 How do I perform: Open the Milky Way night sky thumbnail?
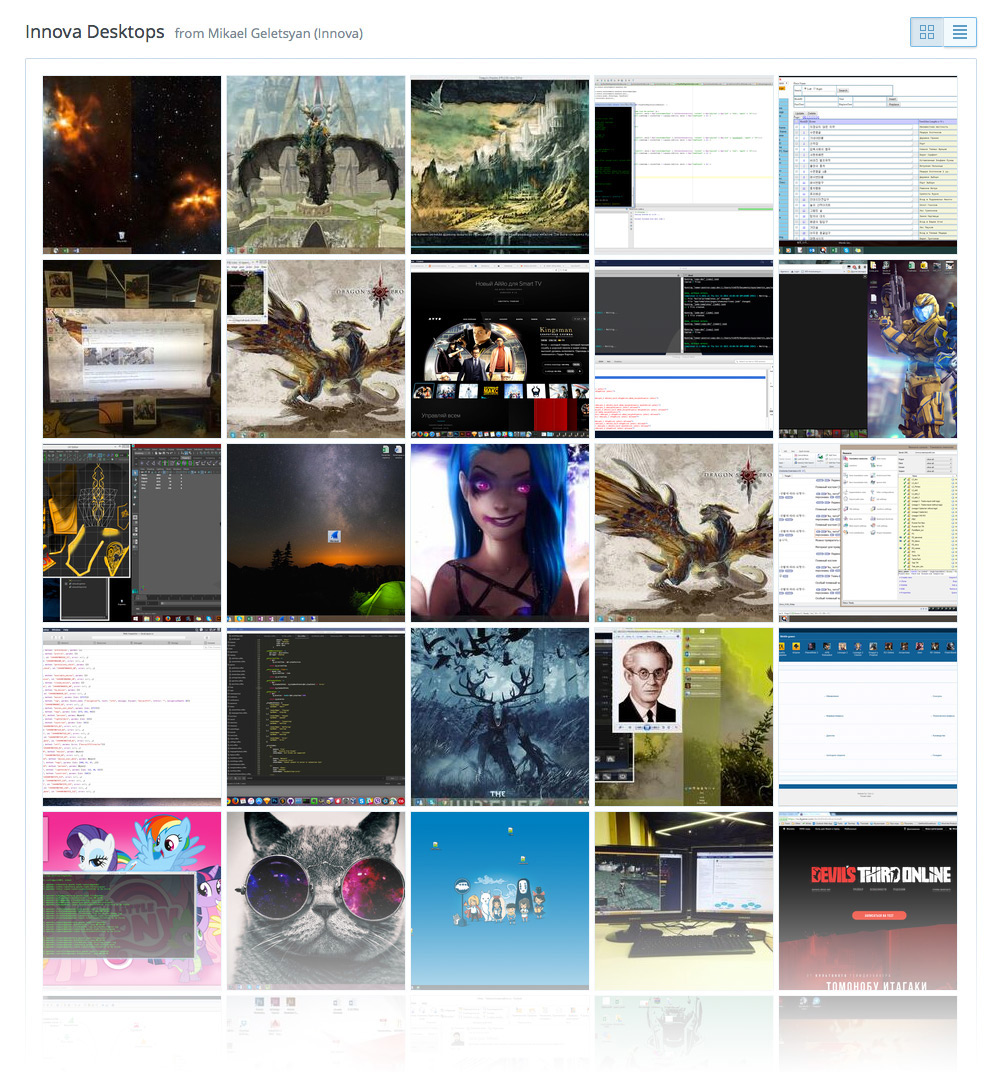(316, 533)
